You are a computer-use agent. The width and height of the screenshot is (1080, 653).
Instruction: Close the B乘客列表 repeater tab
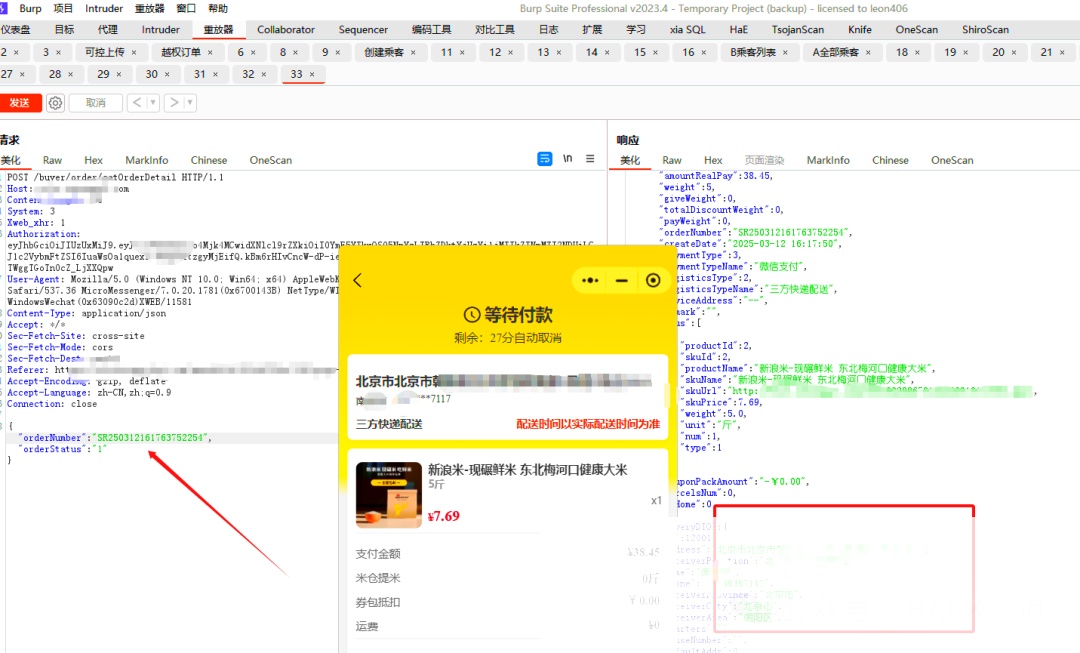[785, 52]
